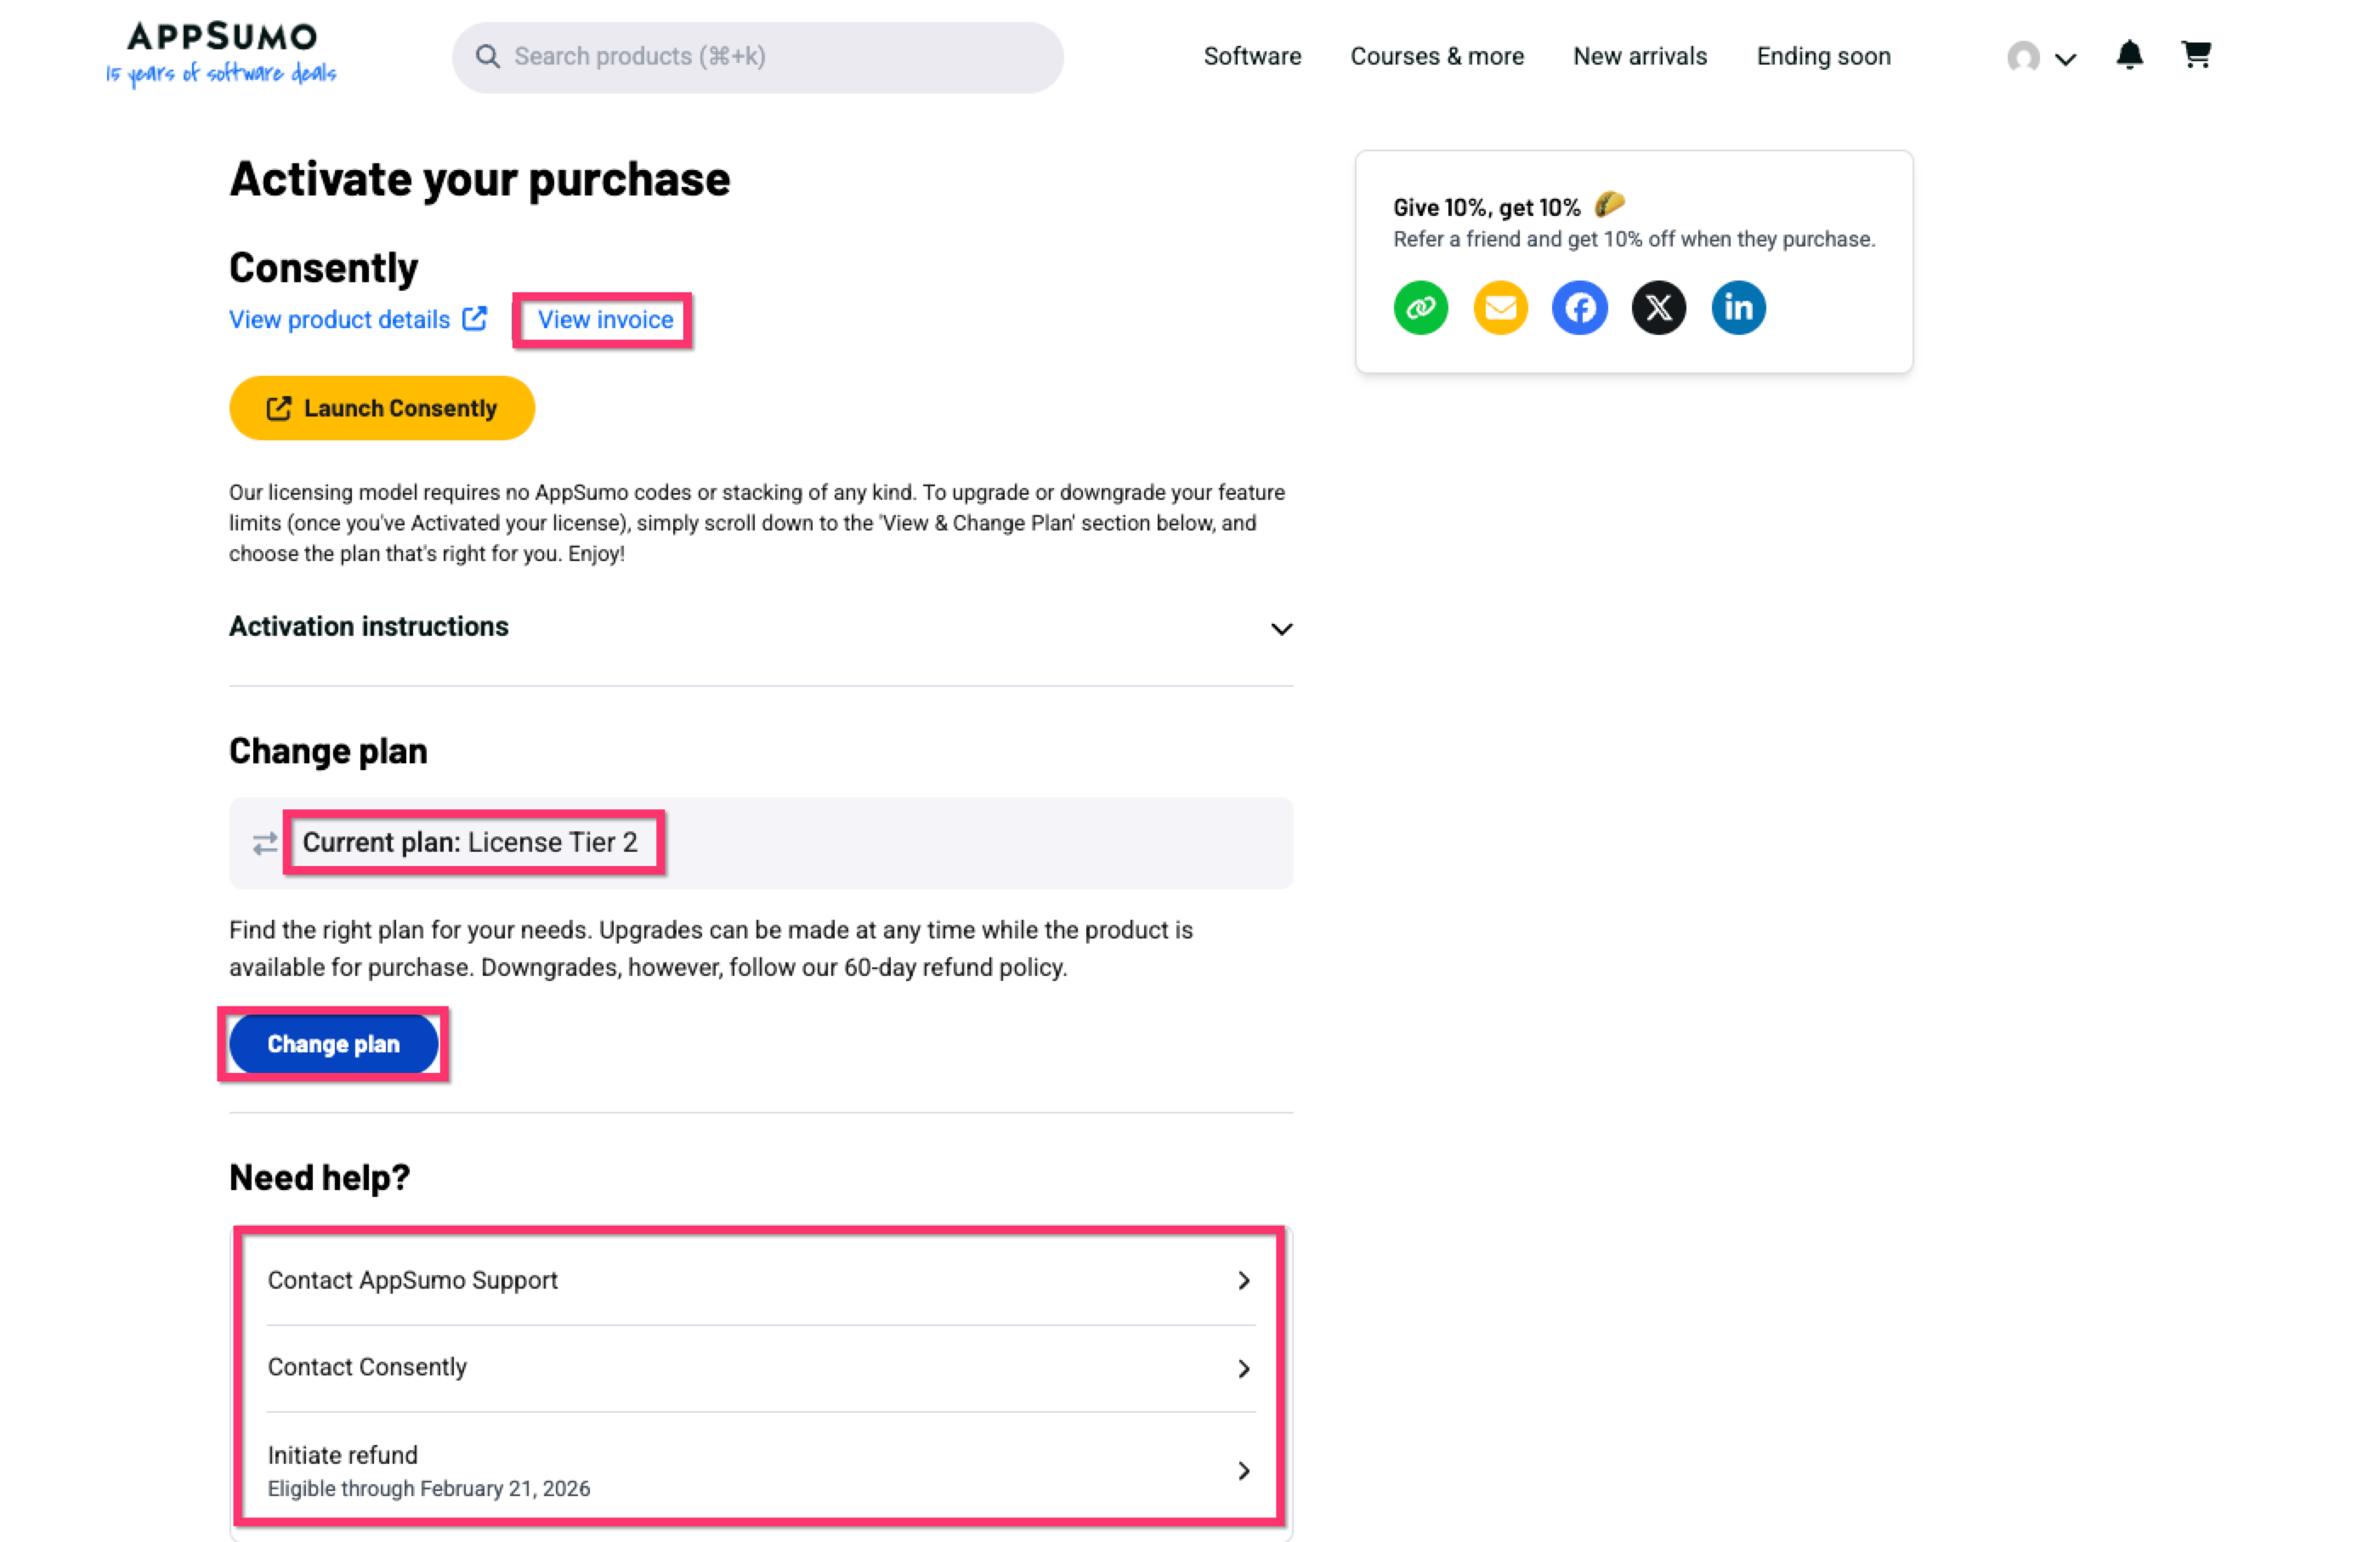This screenshot has width=2380, height=1542.
Task: Open Initiate refund option
Action: [760, 1470]
